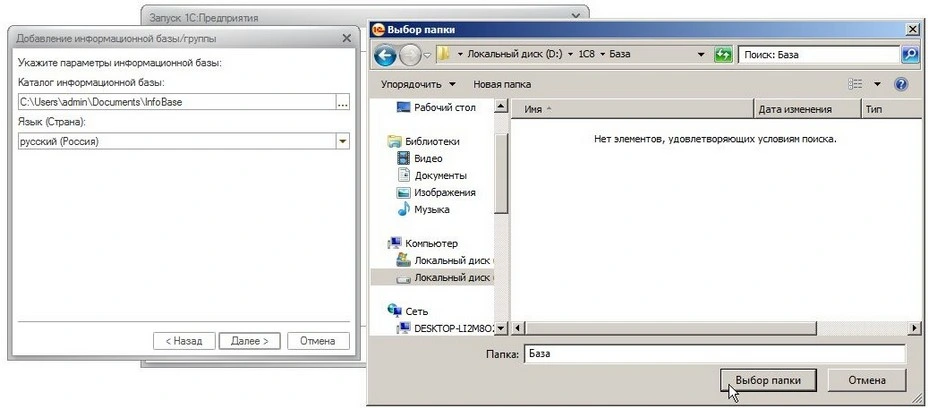Click the browse ellipsis button beside catalog path

(342, 101)
